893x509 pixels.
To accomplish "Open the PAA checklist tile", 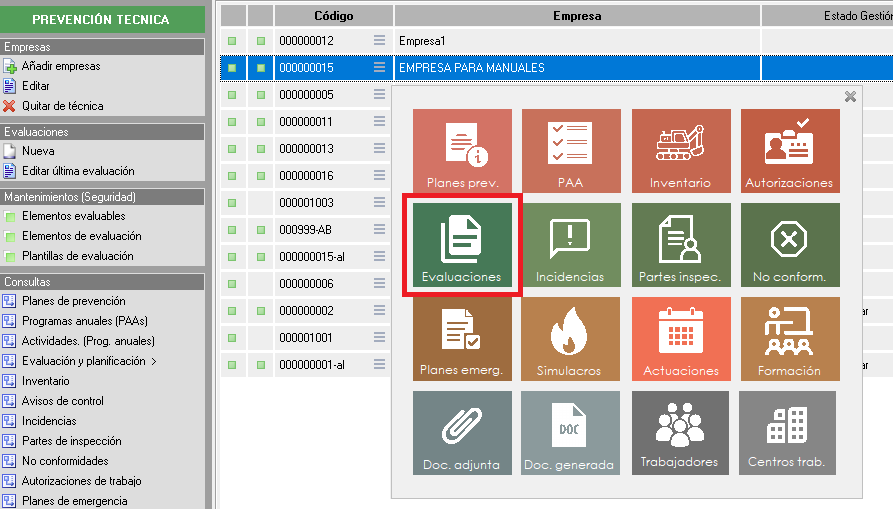I will (570, 151).
